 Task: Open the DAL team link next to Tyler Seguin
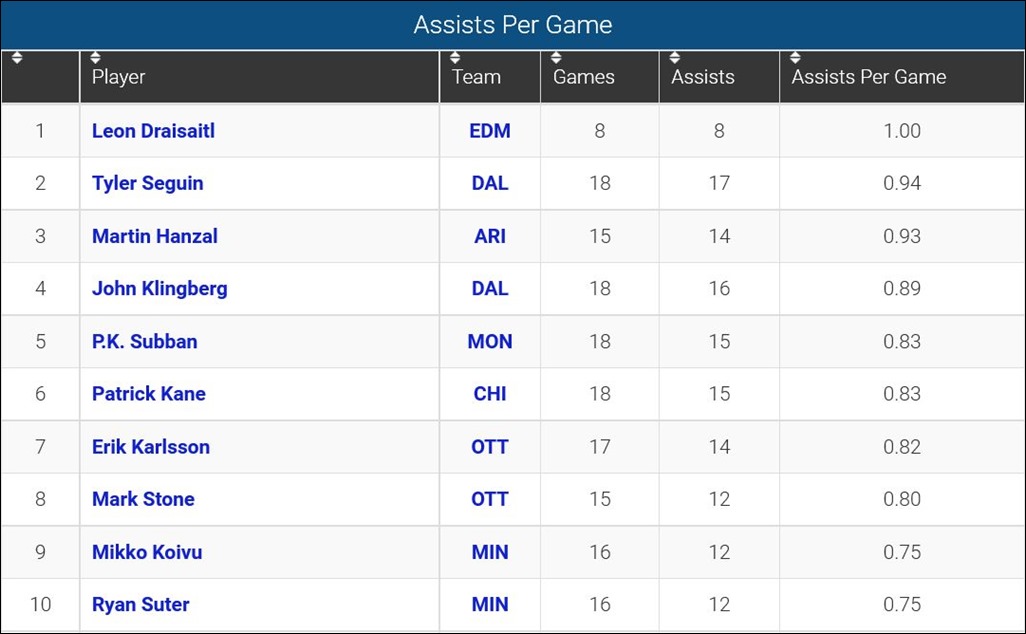click(489, 183)
